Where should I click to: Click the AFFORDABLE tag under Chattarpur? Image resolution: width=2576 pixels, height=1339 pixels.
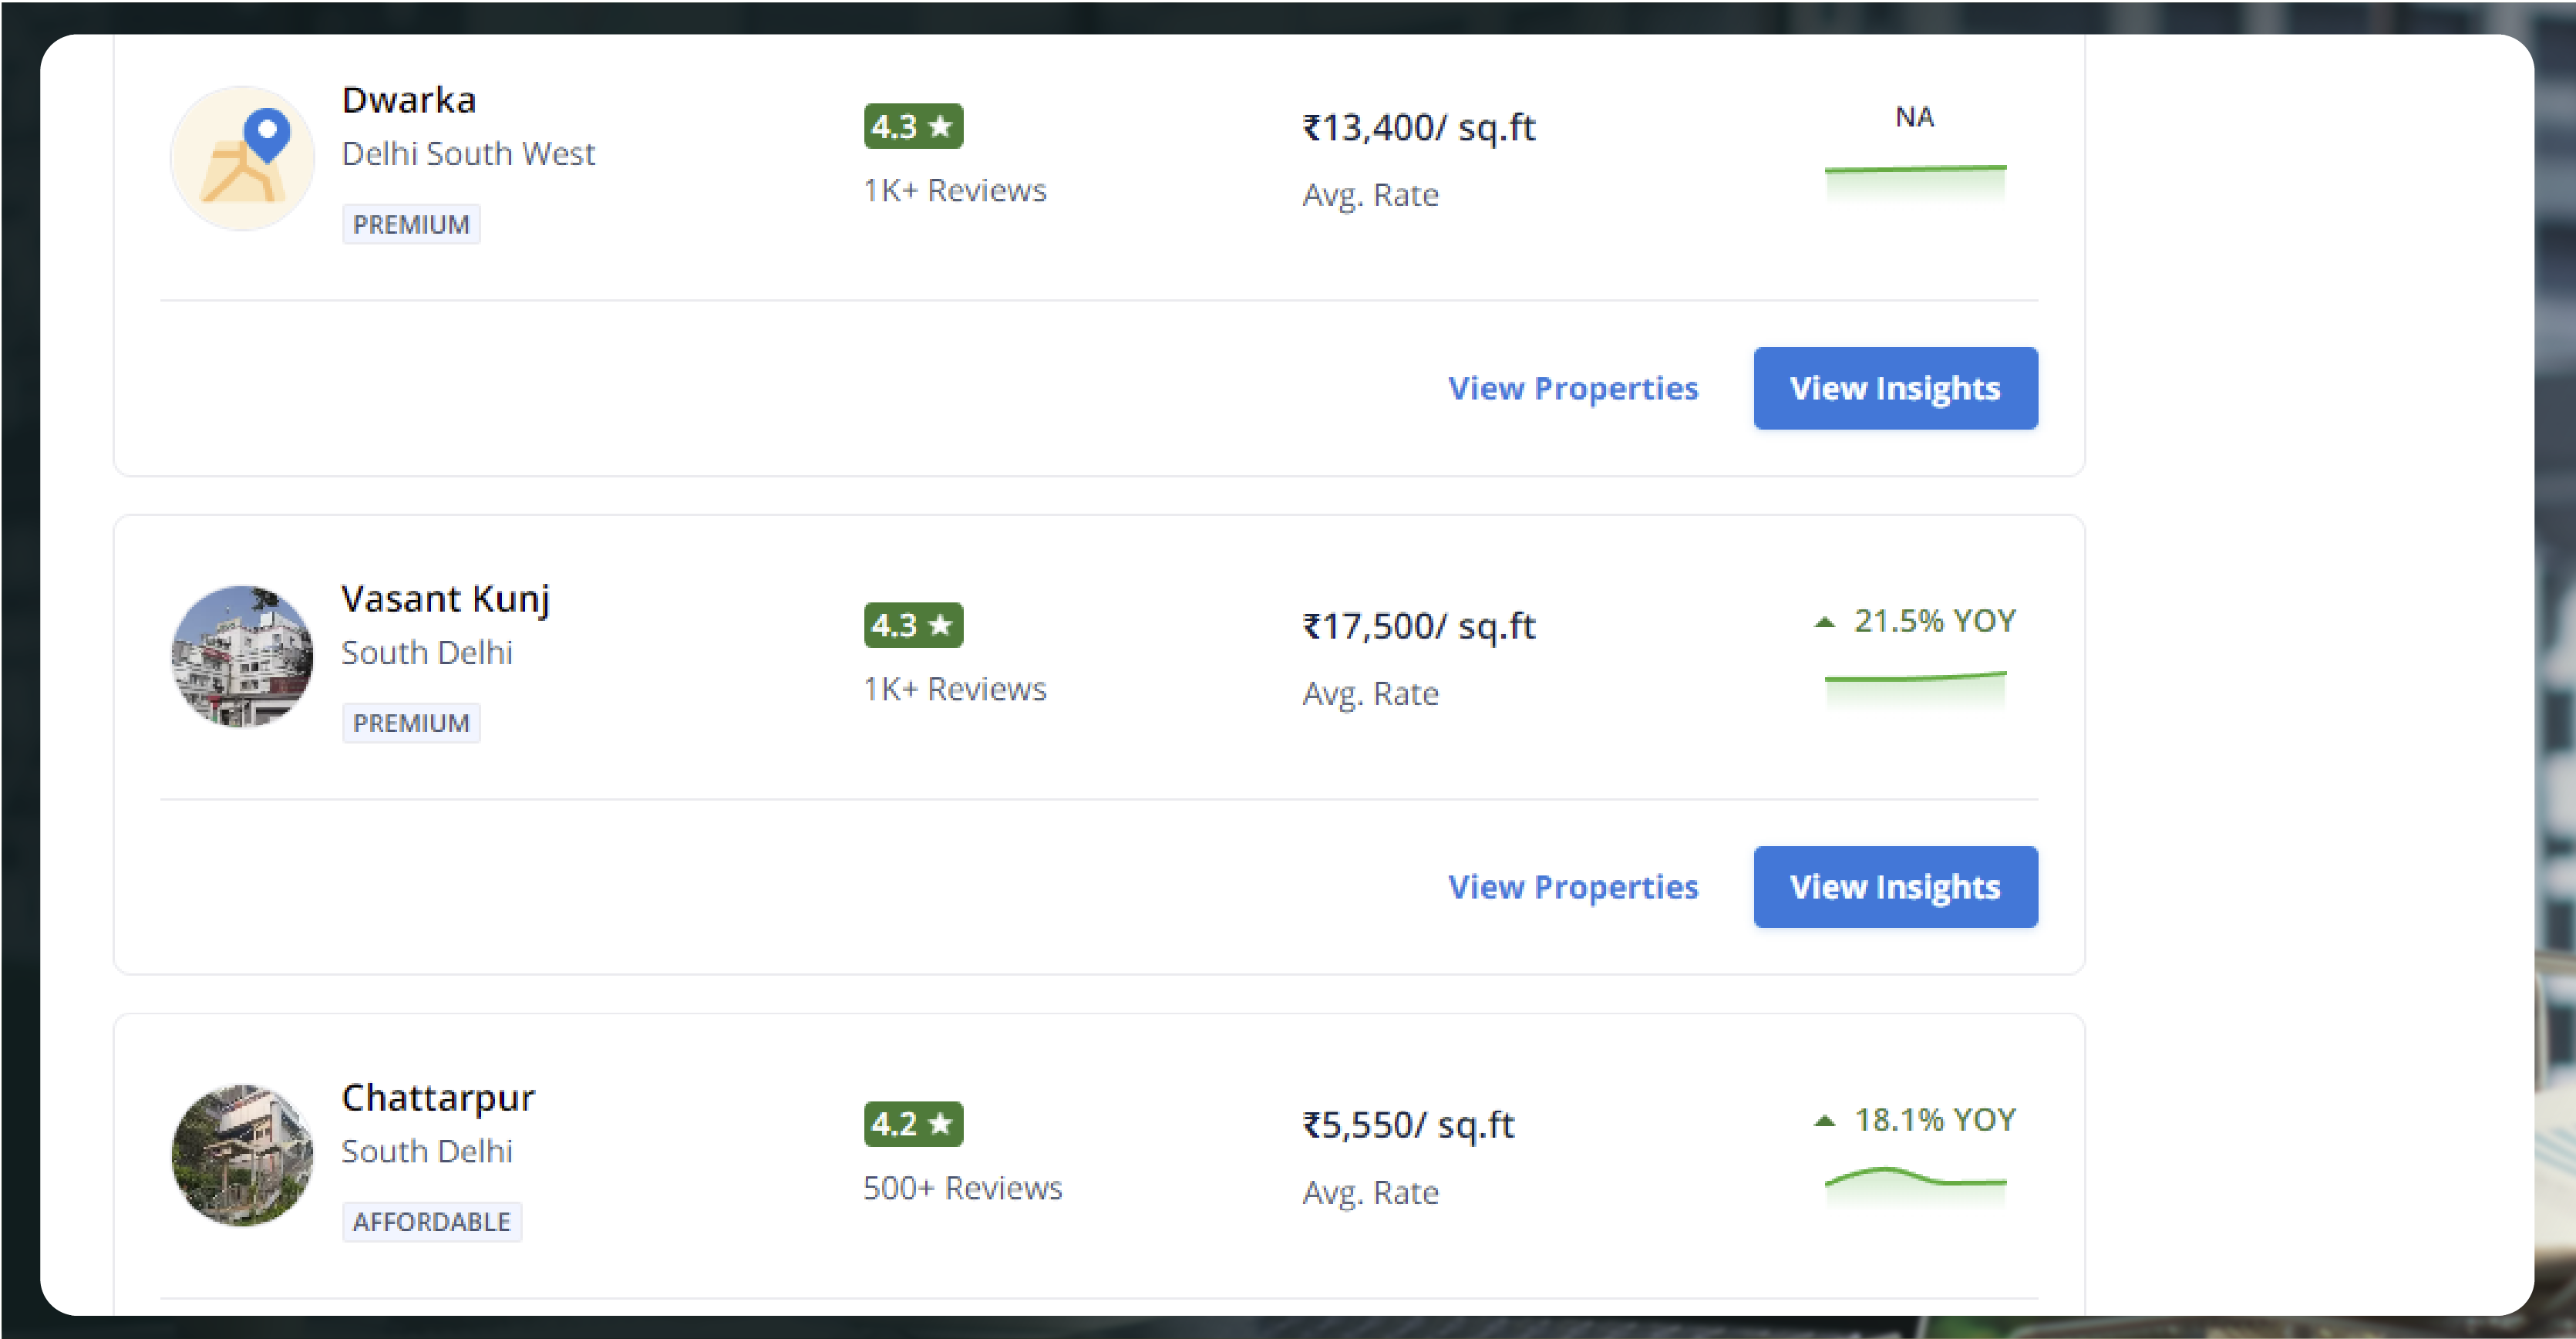coord(431,1222)
